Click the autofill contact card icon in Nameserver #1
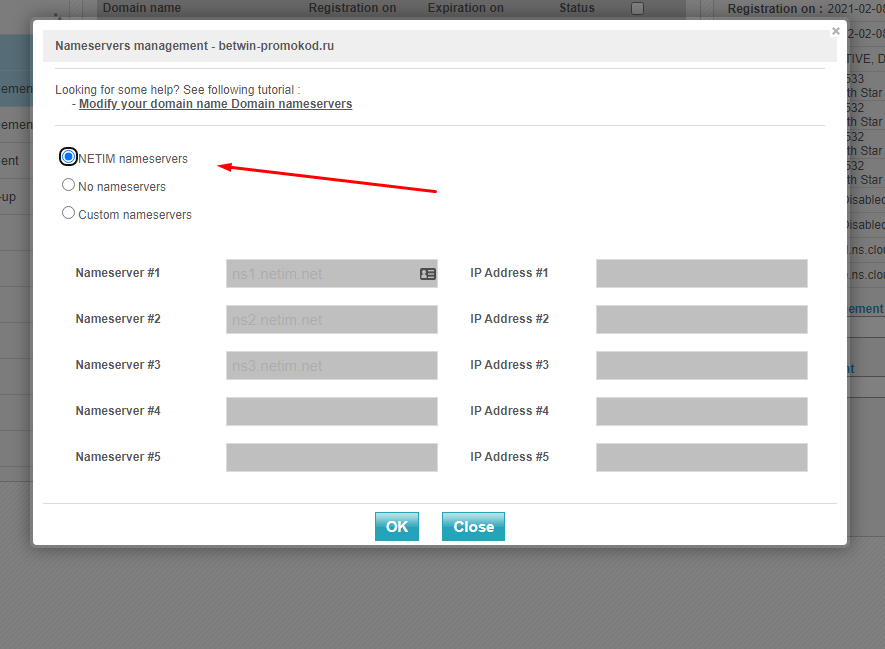This screenshot has width=885, height=649. [x=428, y=274]
